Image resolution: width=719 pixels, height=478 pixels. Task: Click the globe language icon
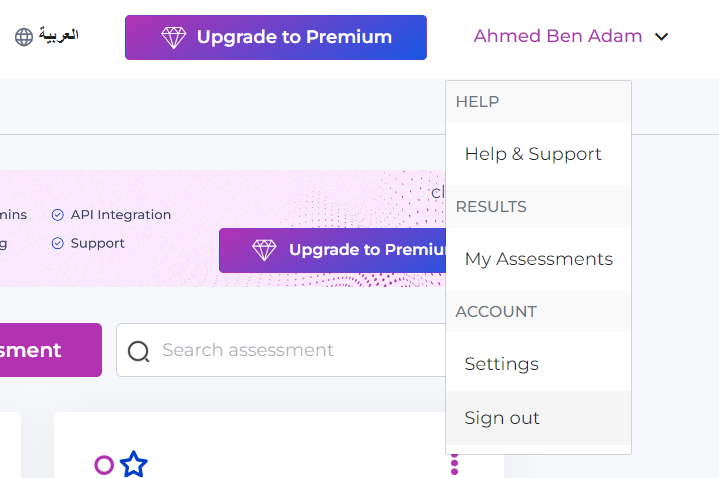(x=24, y=37)
